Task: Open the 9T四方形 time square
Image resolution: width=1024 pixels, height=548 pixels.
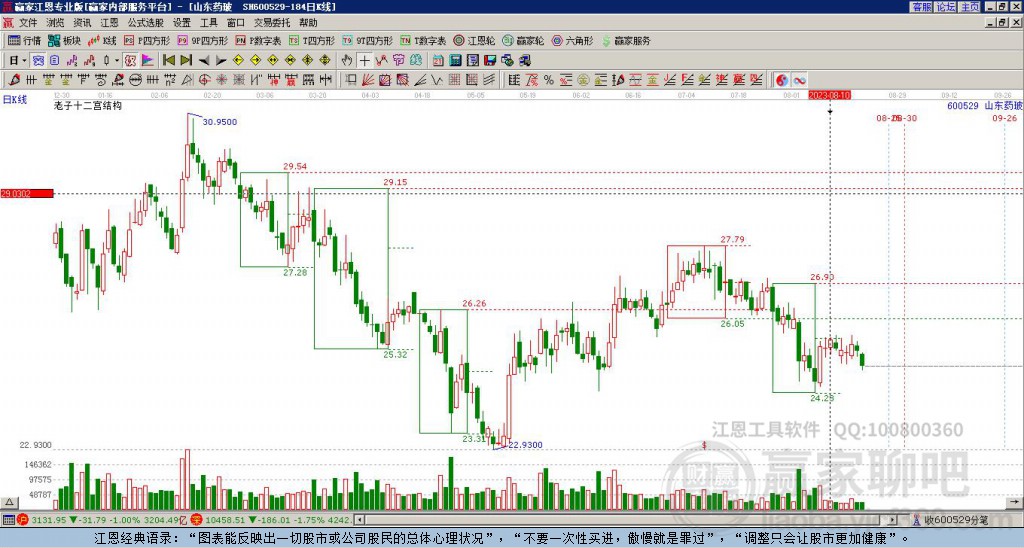Action: (x=367, y=40)
